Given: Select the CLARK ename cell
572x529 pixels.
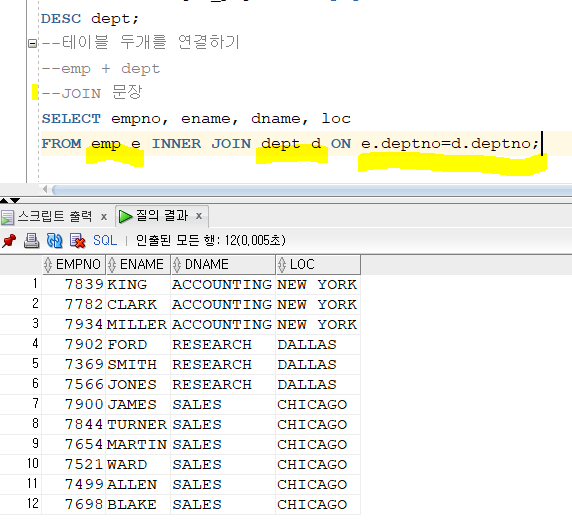Looking at the screenshot, I should (138, 305).
